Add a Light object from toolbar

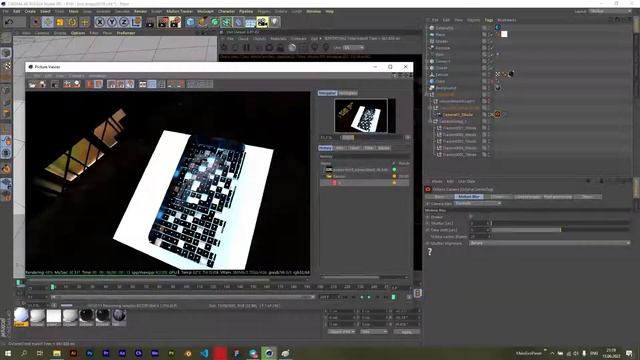point(275,22)
